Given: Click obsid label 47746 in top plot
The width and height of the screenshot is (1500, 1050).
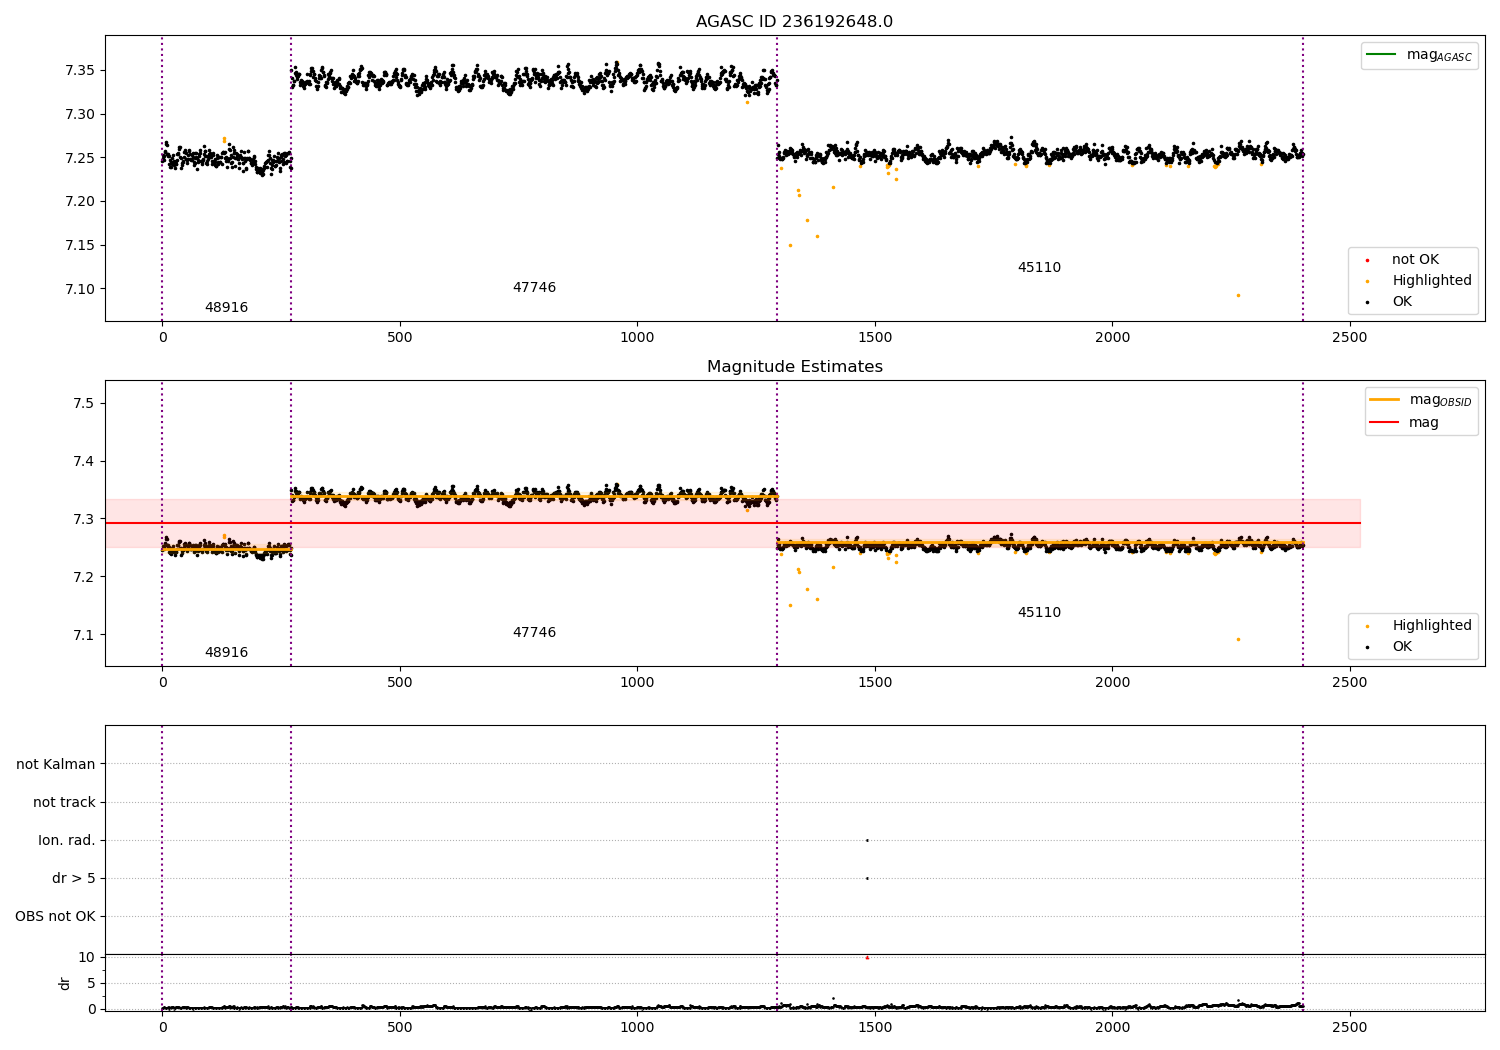Looking at the screenshot, I should pos(534,288).
